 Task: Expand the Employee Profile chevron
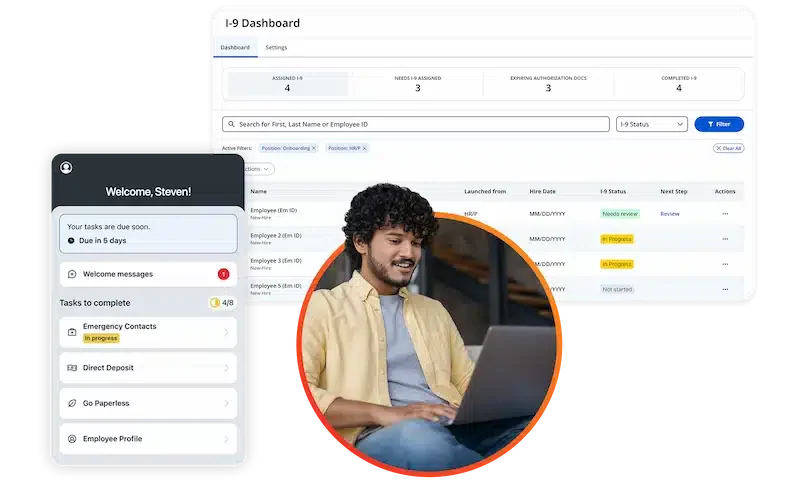(x=226, y=439)
